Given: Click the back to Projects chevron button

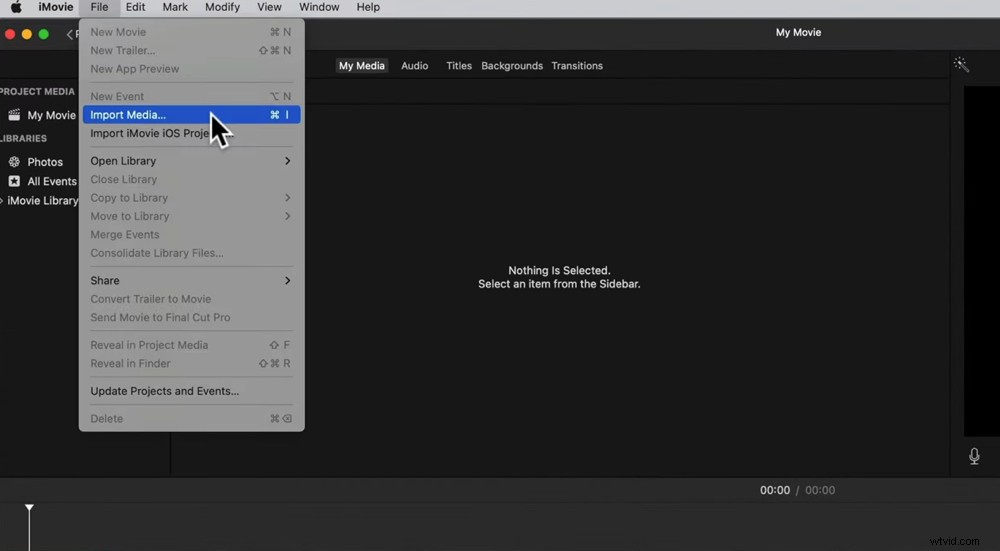Looking at the screenshot, I should [x=71, y=34].
